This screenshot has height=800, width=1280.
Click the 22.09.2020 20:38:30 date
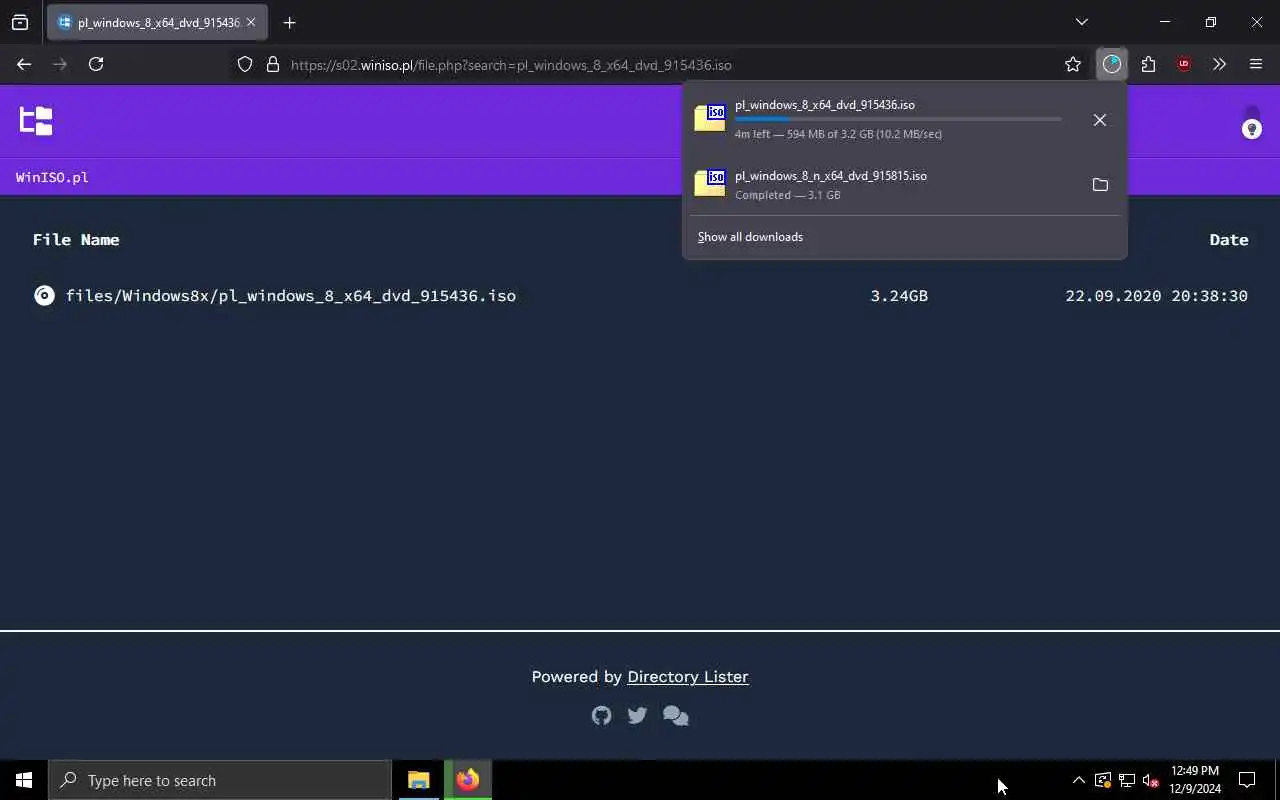point(1156,296)
